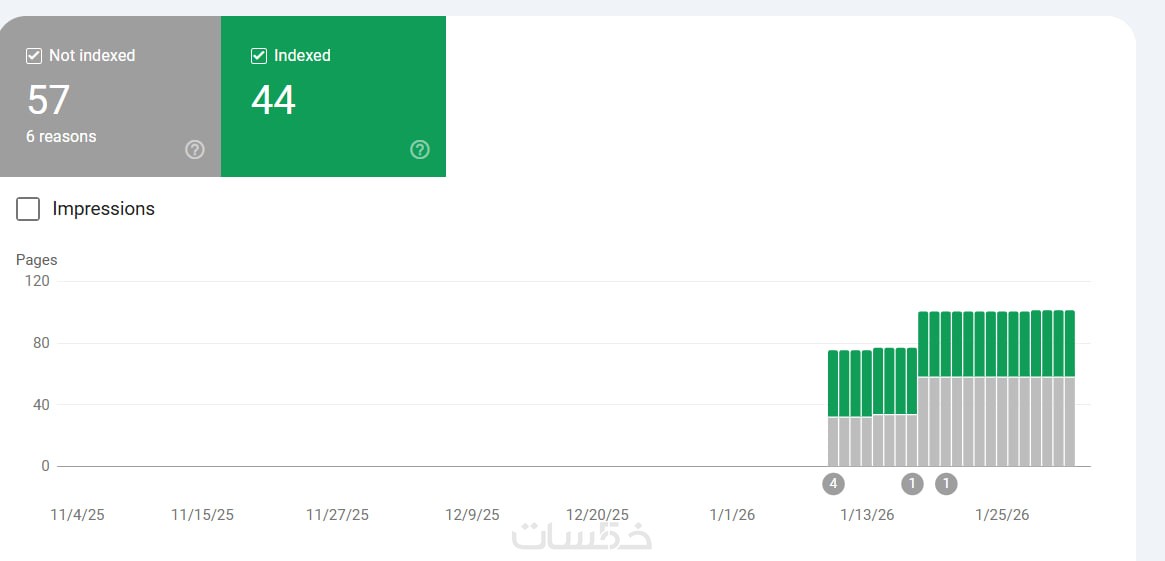The width and height of the screenshot is (1165, 561).
Task: Click the 44 indexed count
Action: (x=273, y=100)
